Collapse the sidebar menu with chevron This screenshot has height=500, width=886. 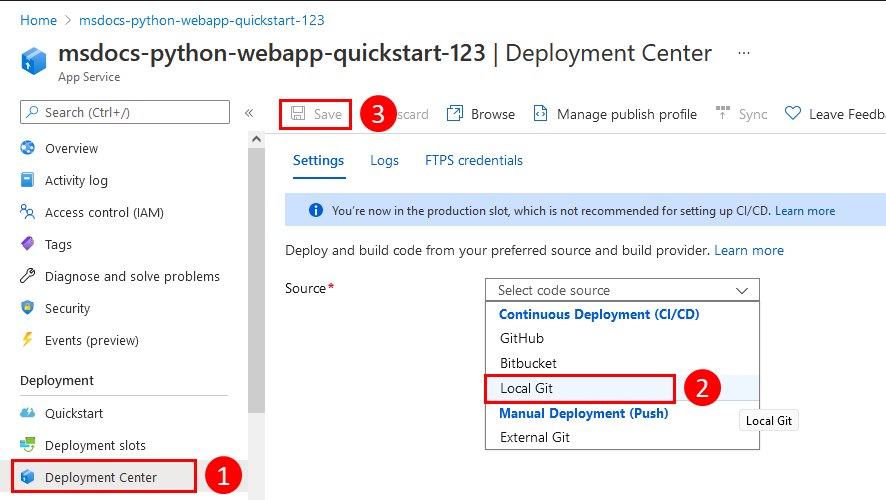[x=249, y=113]
